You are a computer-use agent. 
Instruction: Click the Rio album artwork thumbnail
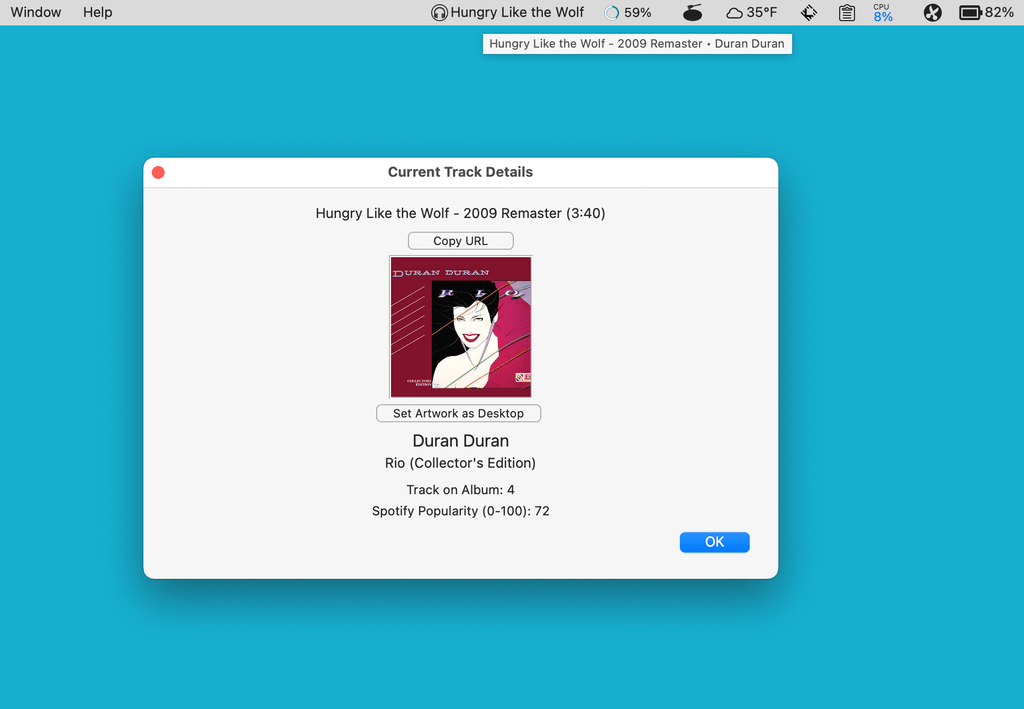click(x=460, y=326)
